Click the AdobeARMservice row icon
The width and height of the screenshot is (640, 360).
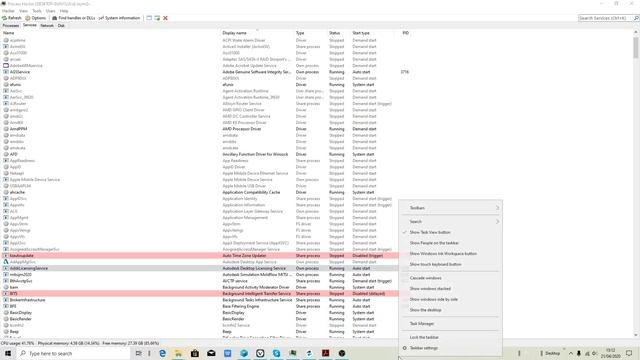coord(6,65)
